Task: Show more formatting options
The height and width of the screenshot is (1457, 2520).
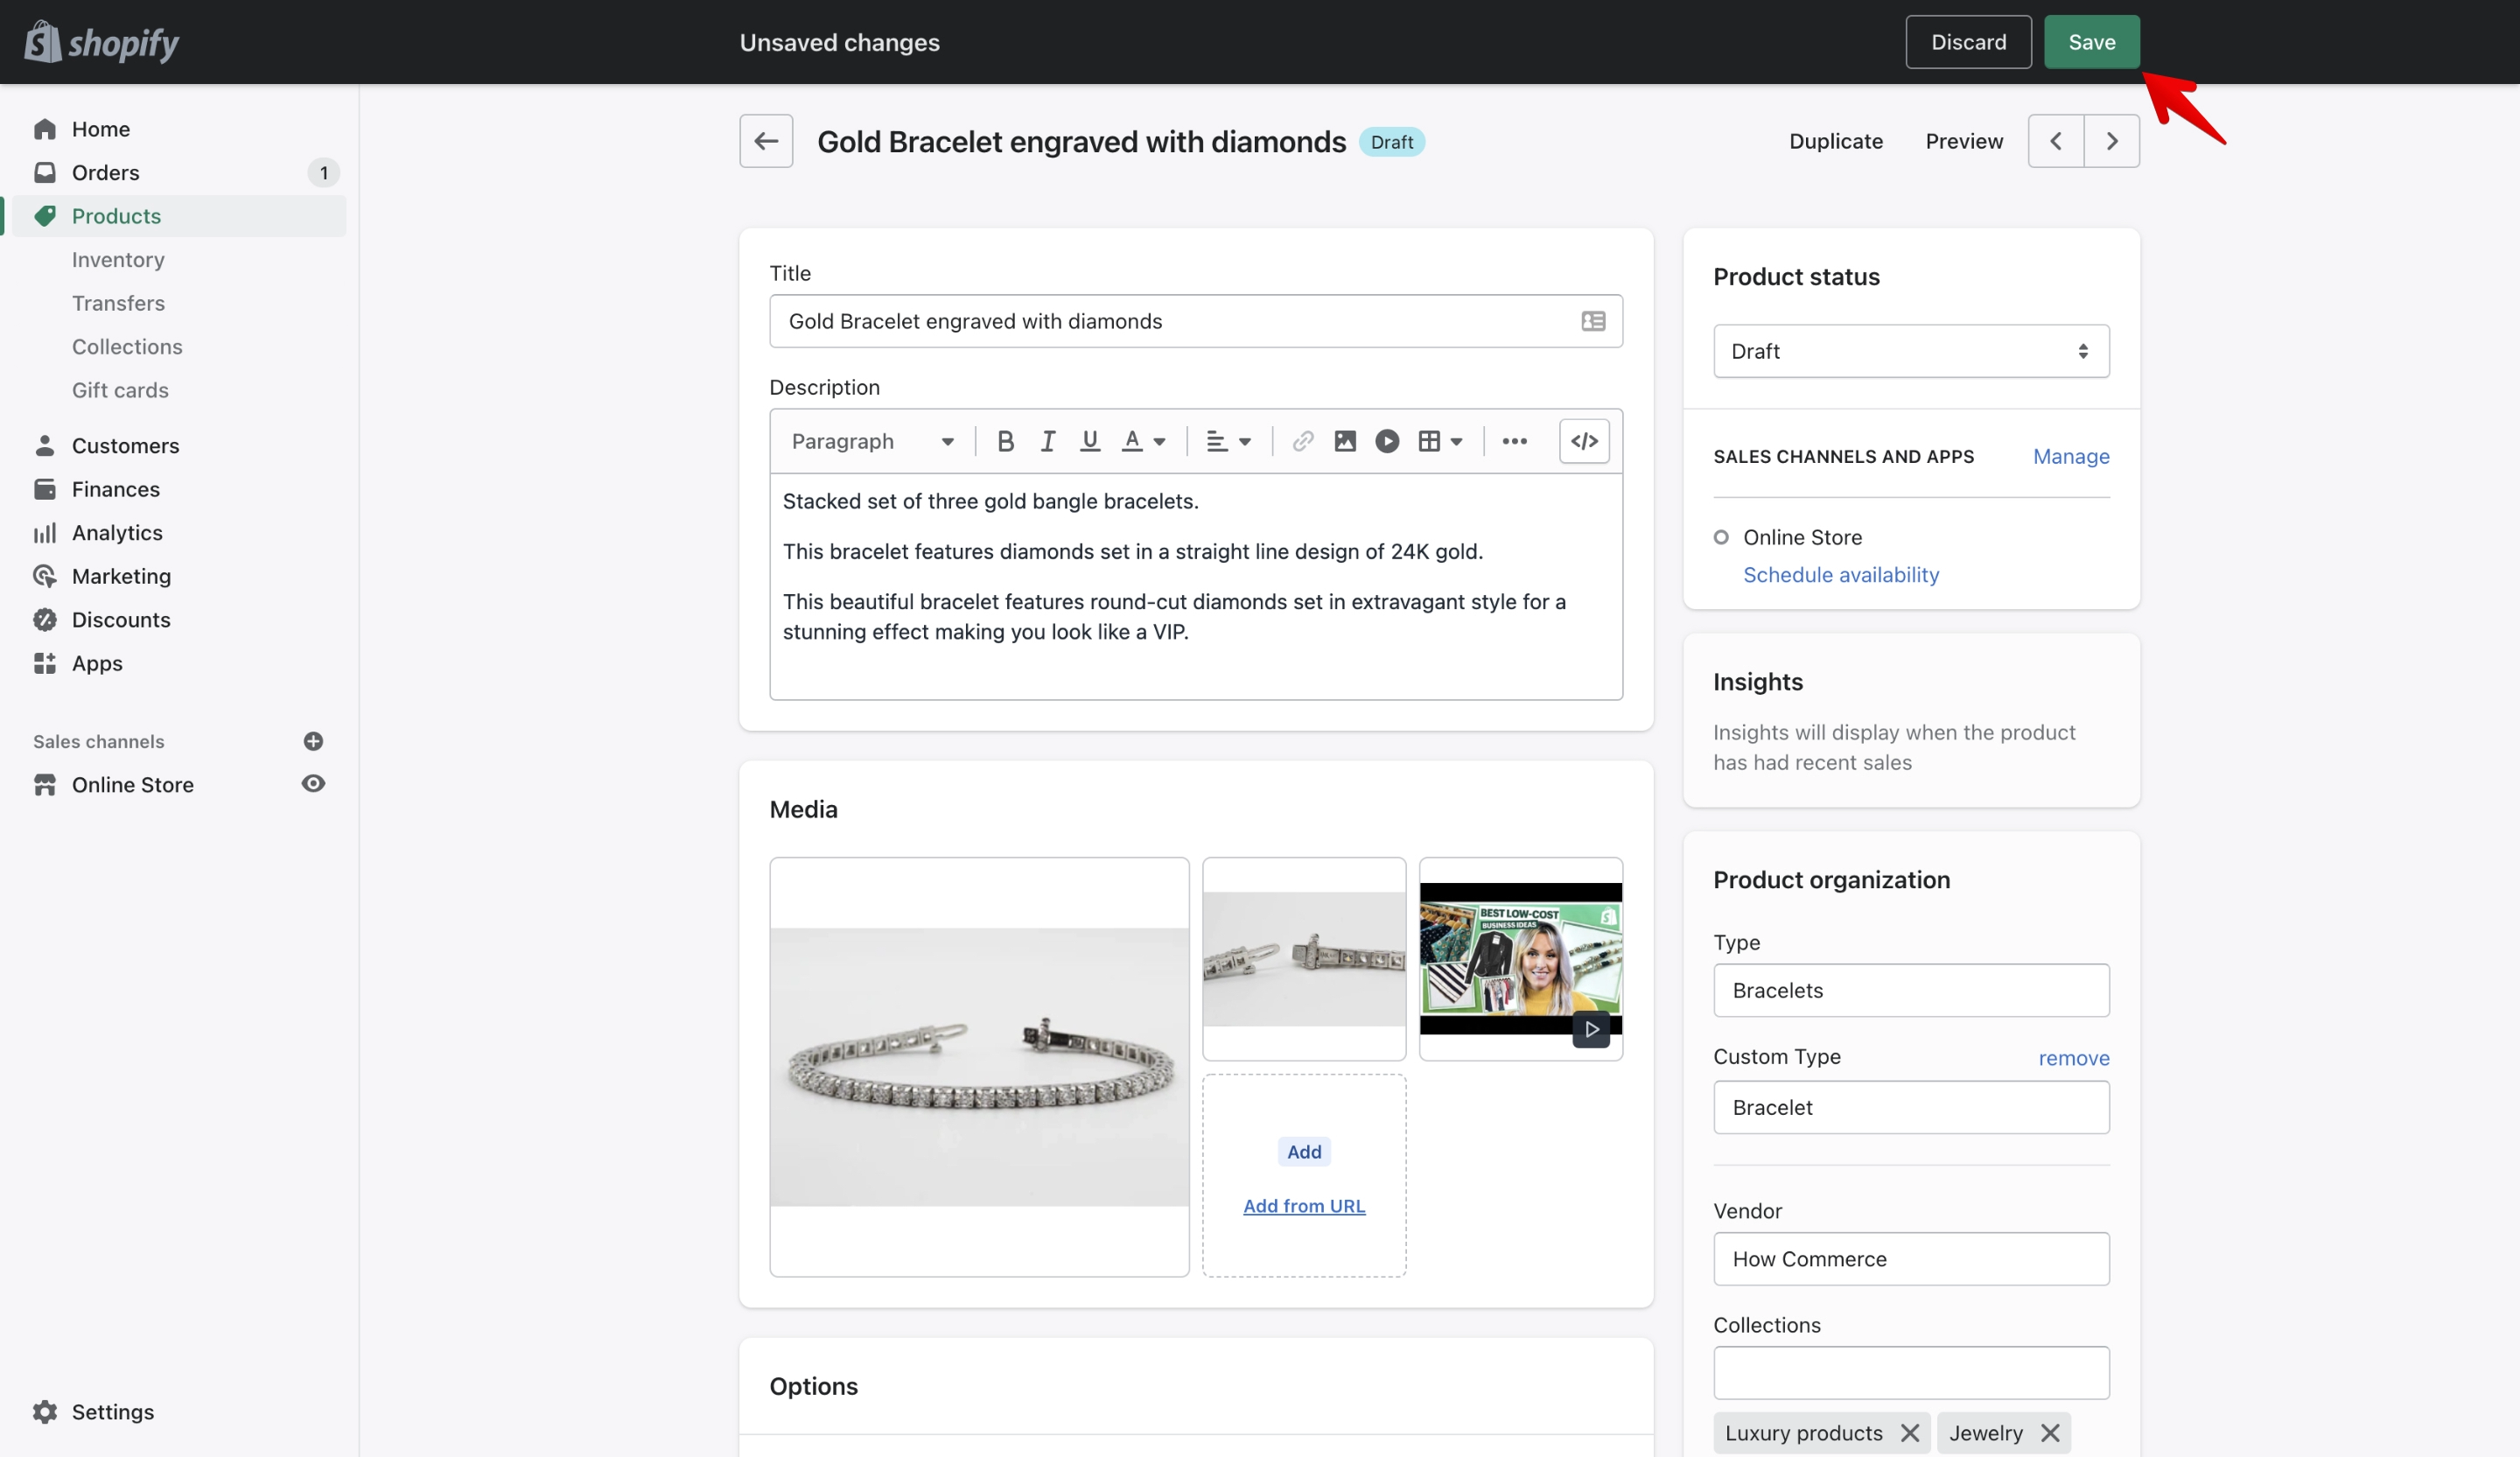Action: 1514,441
